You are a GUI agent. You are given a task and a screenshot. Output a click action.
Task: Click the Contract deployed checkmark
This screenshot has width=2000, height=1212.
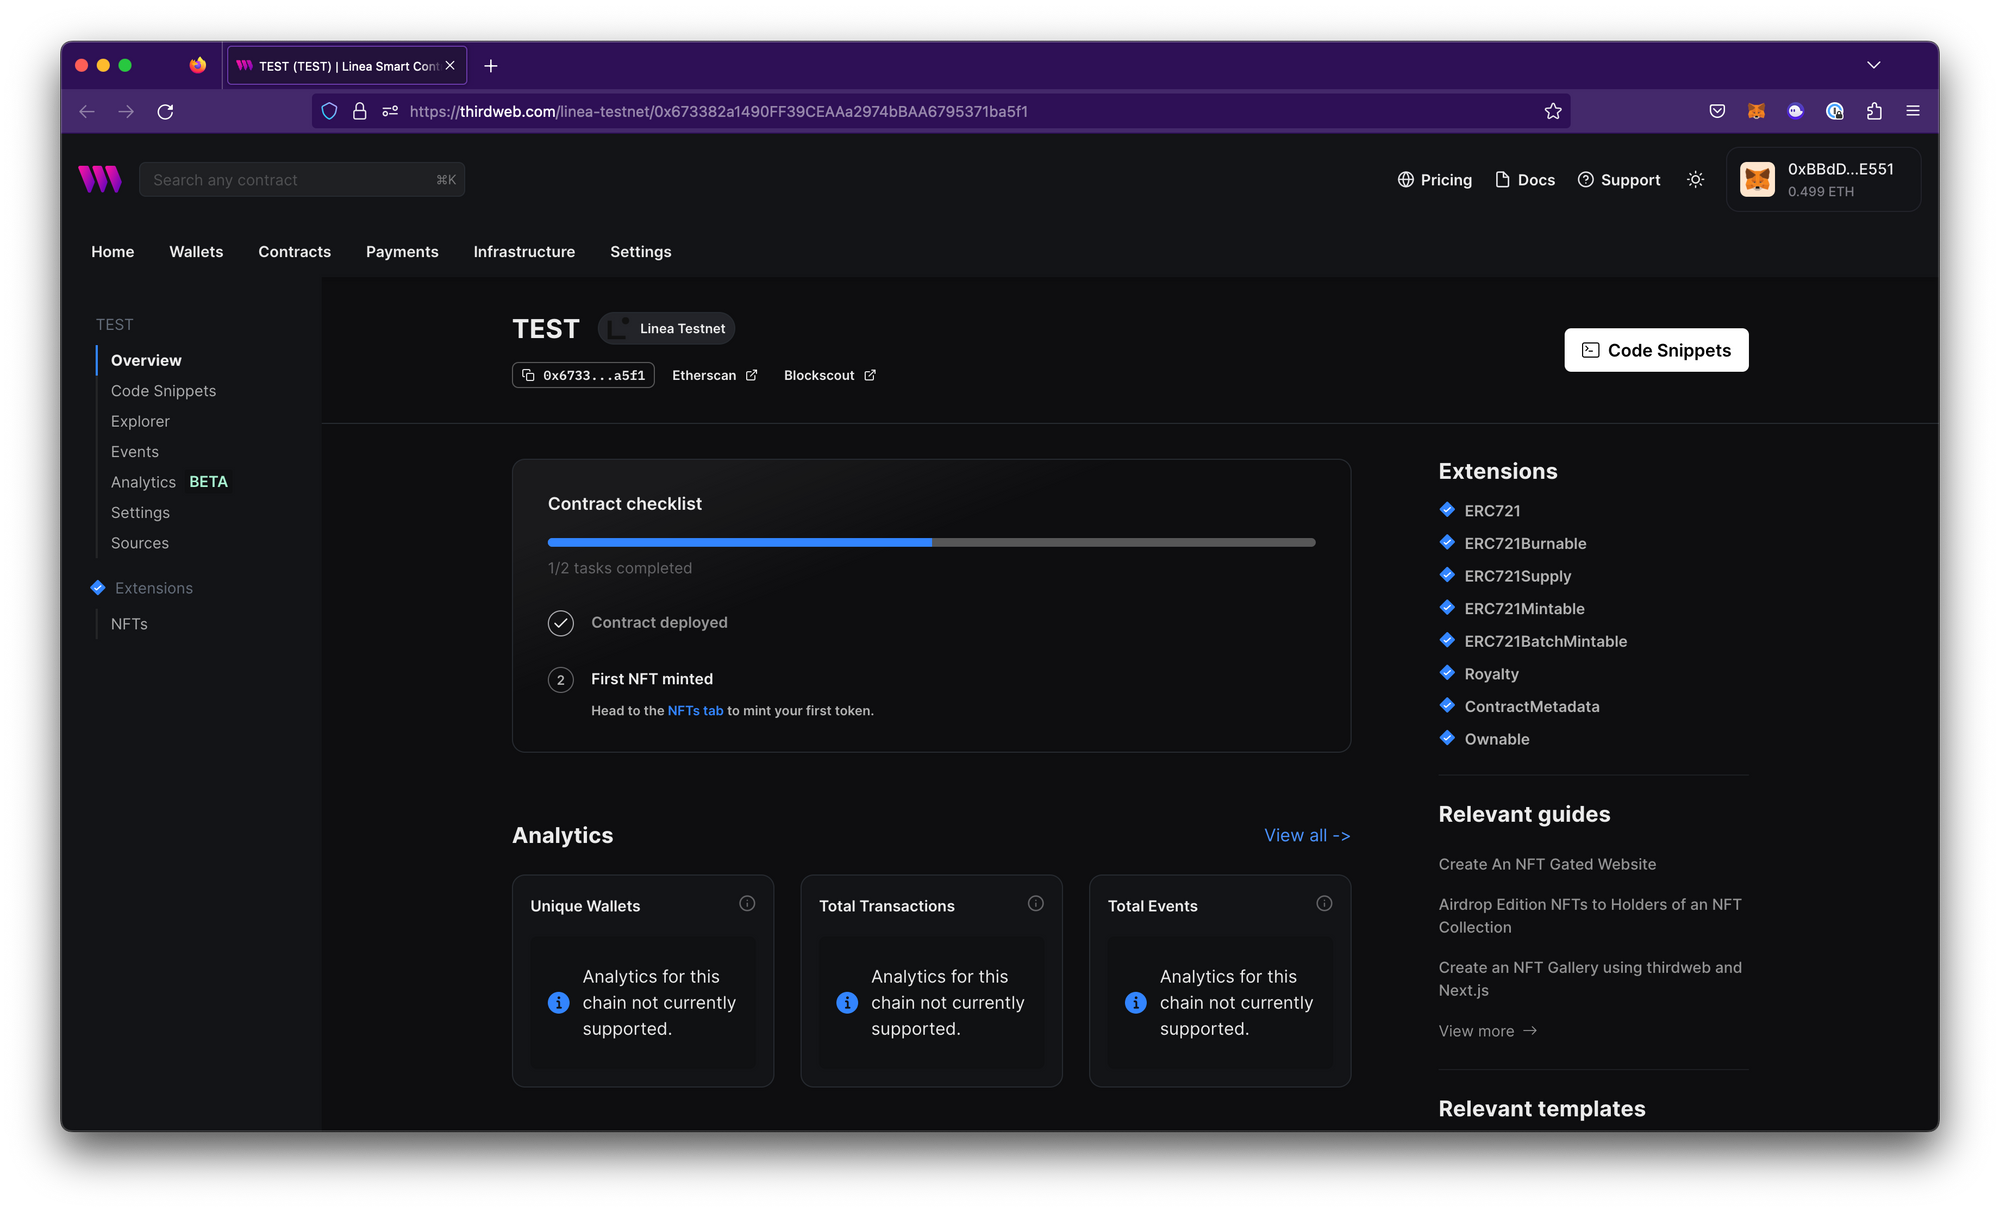[561, 623]
